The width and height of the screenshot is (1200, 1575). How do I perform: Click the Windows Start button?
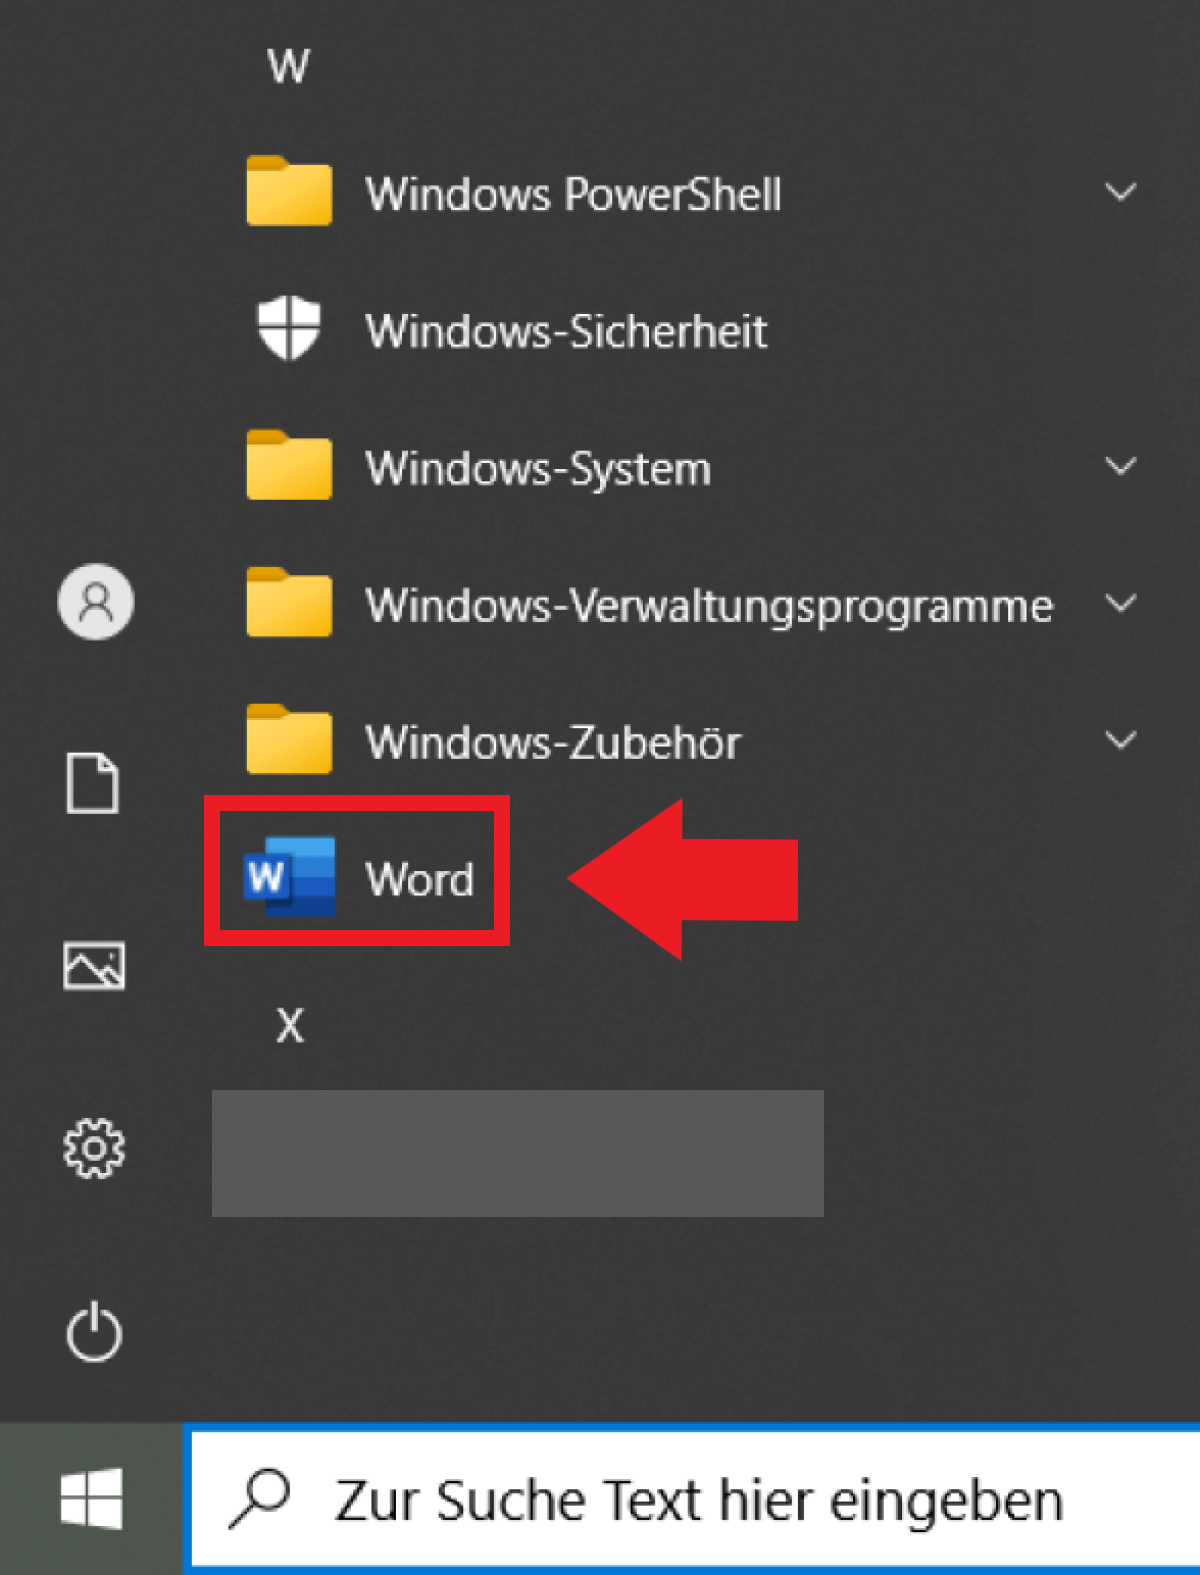[92, 1497]
